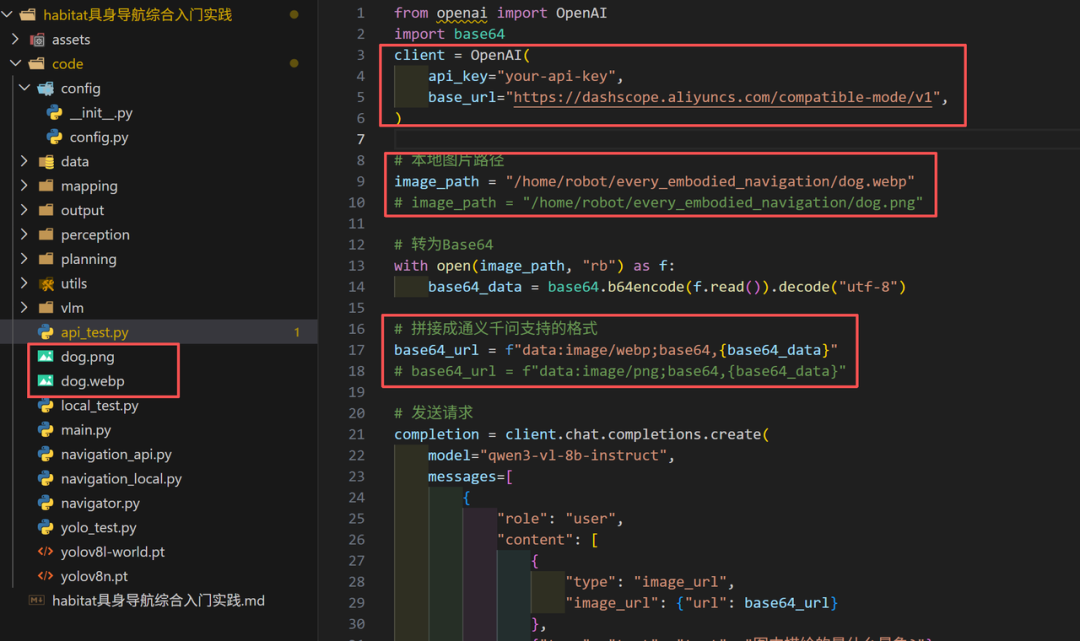Click line number 7 in the gutter
The height and width of the screenshot is (641, 1080).
click(360, 139)
